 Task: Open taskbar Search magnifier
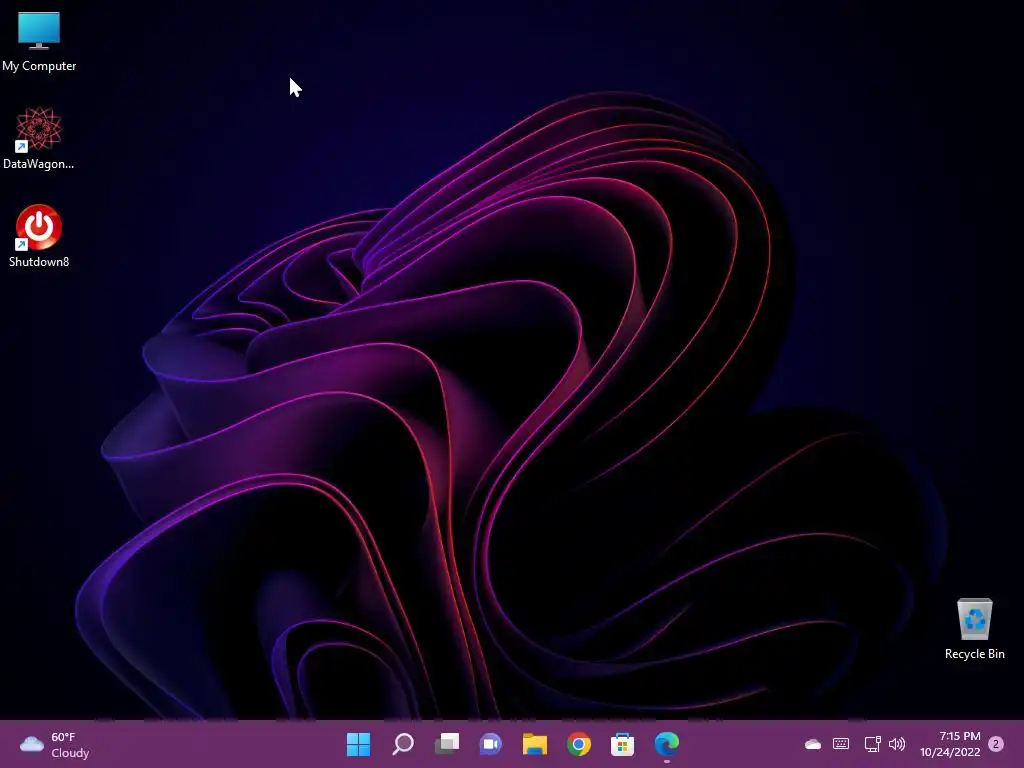pos(403,744)
